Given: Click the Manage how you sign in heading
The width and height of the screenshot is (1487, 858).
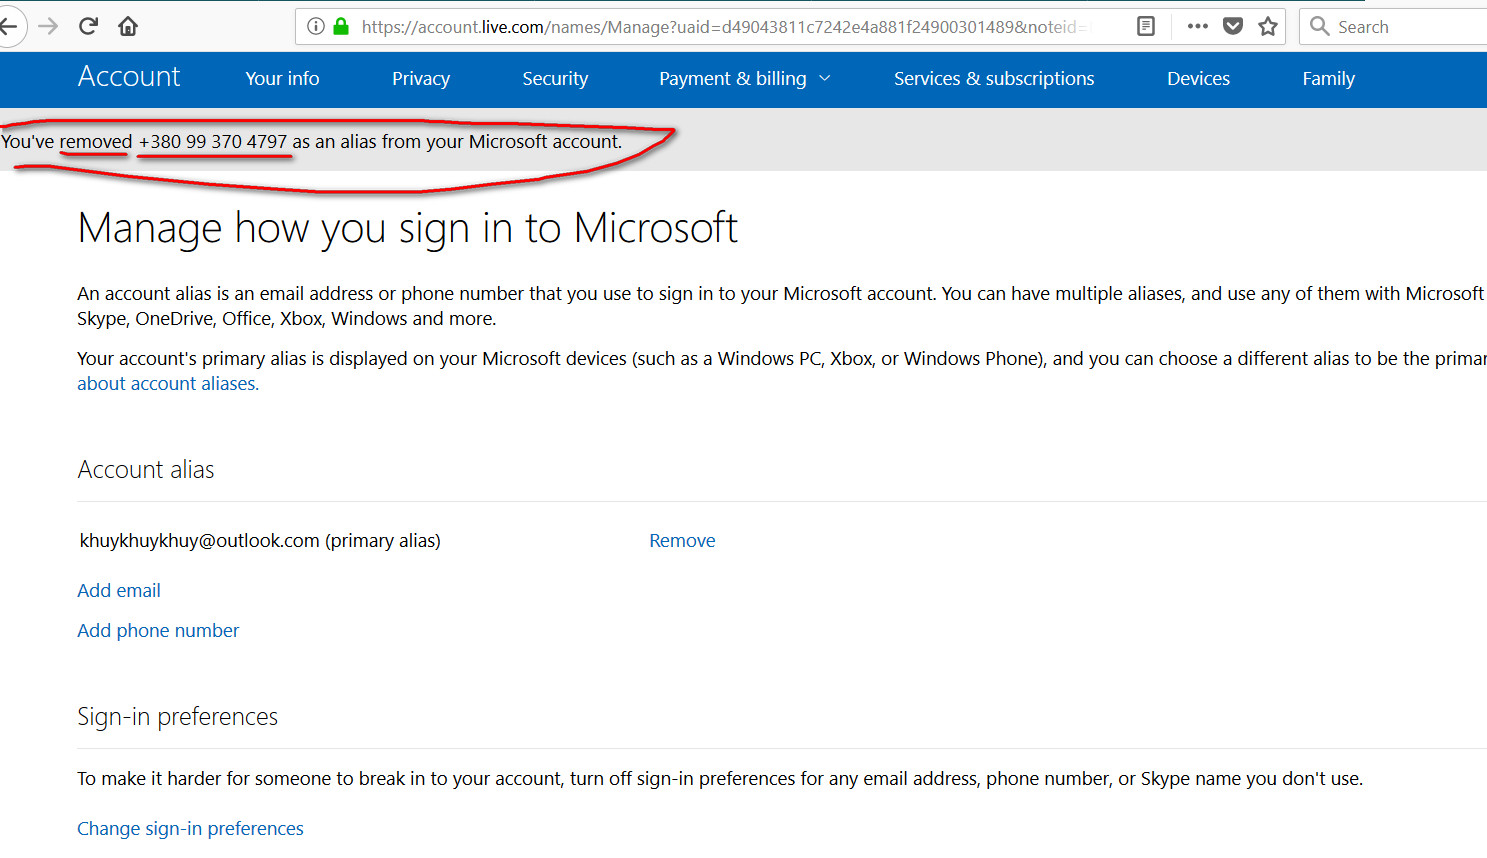Looking at the screenshot, I should point(408,228).
